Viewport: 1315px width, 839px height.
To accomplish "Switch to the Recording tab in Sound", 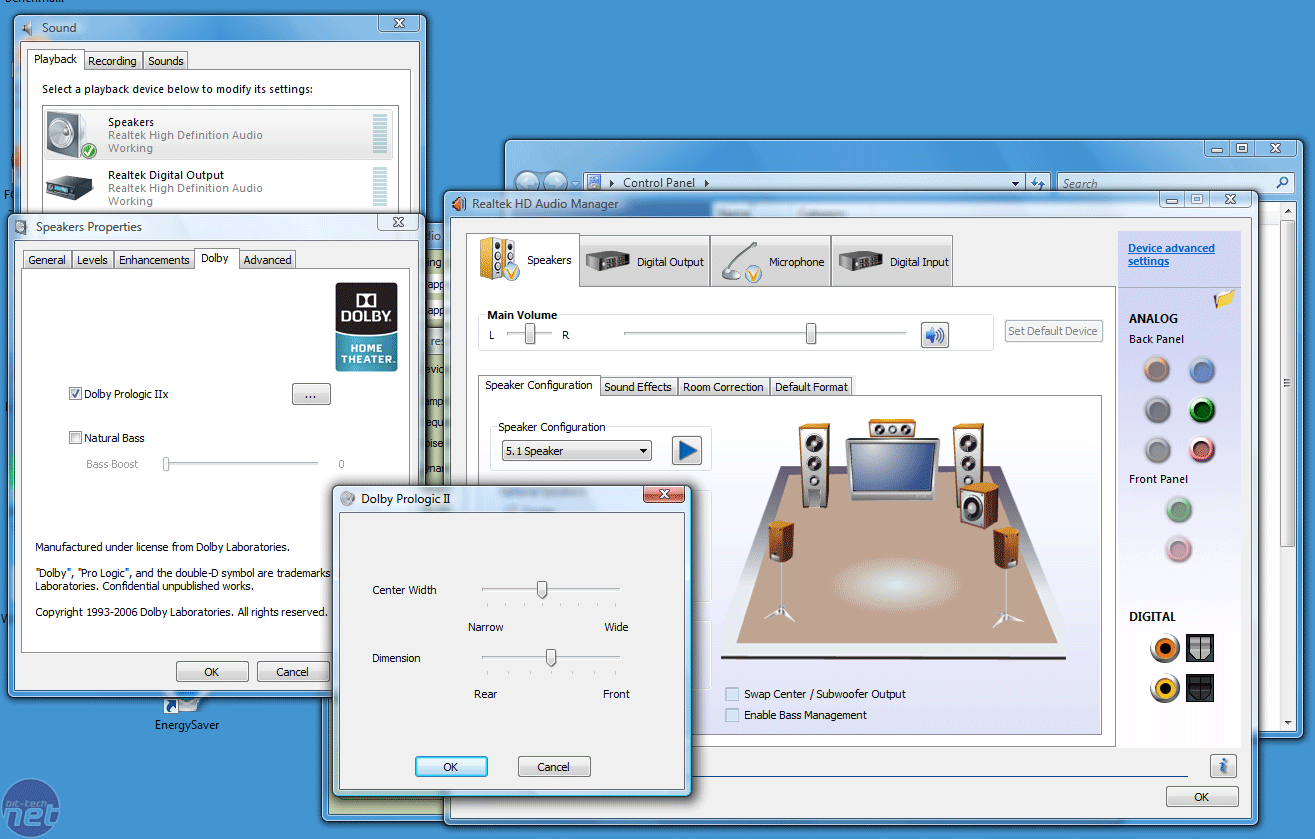I will point(112,61).
